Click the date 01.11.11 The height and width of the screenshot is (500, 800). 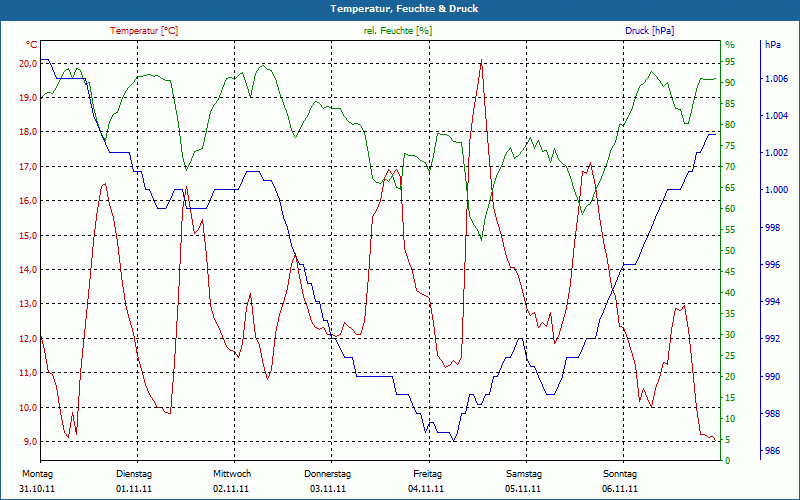point(134,489)
